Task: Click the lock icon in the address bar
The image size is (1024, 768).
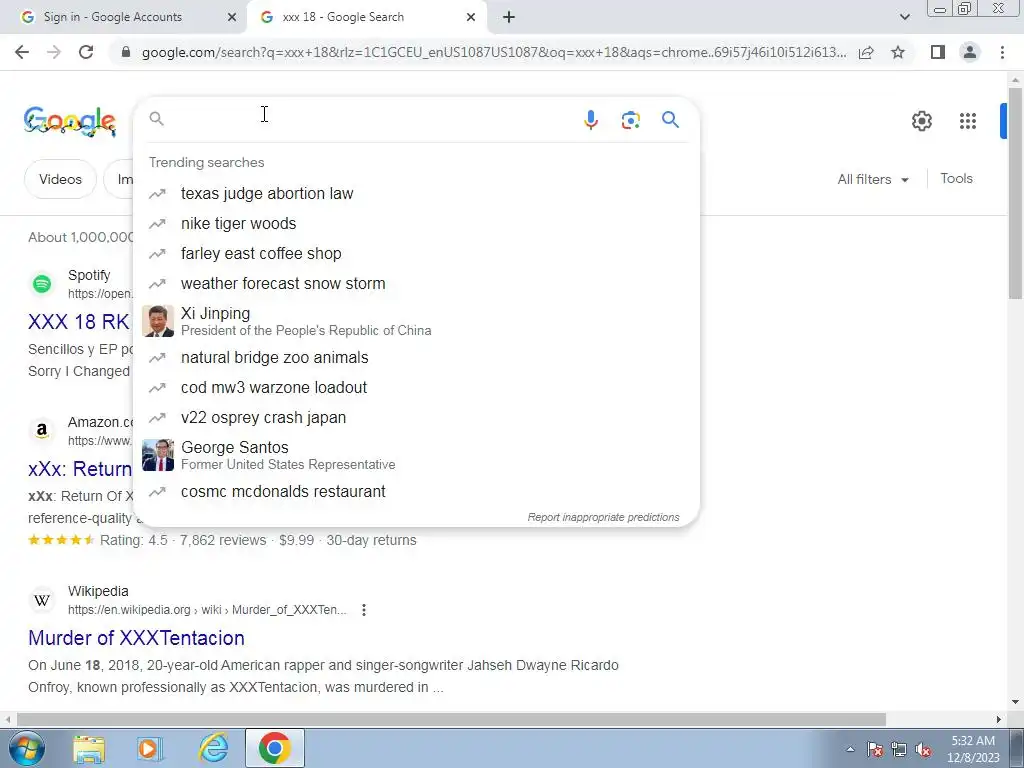Action: pos(126,52)
